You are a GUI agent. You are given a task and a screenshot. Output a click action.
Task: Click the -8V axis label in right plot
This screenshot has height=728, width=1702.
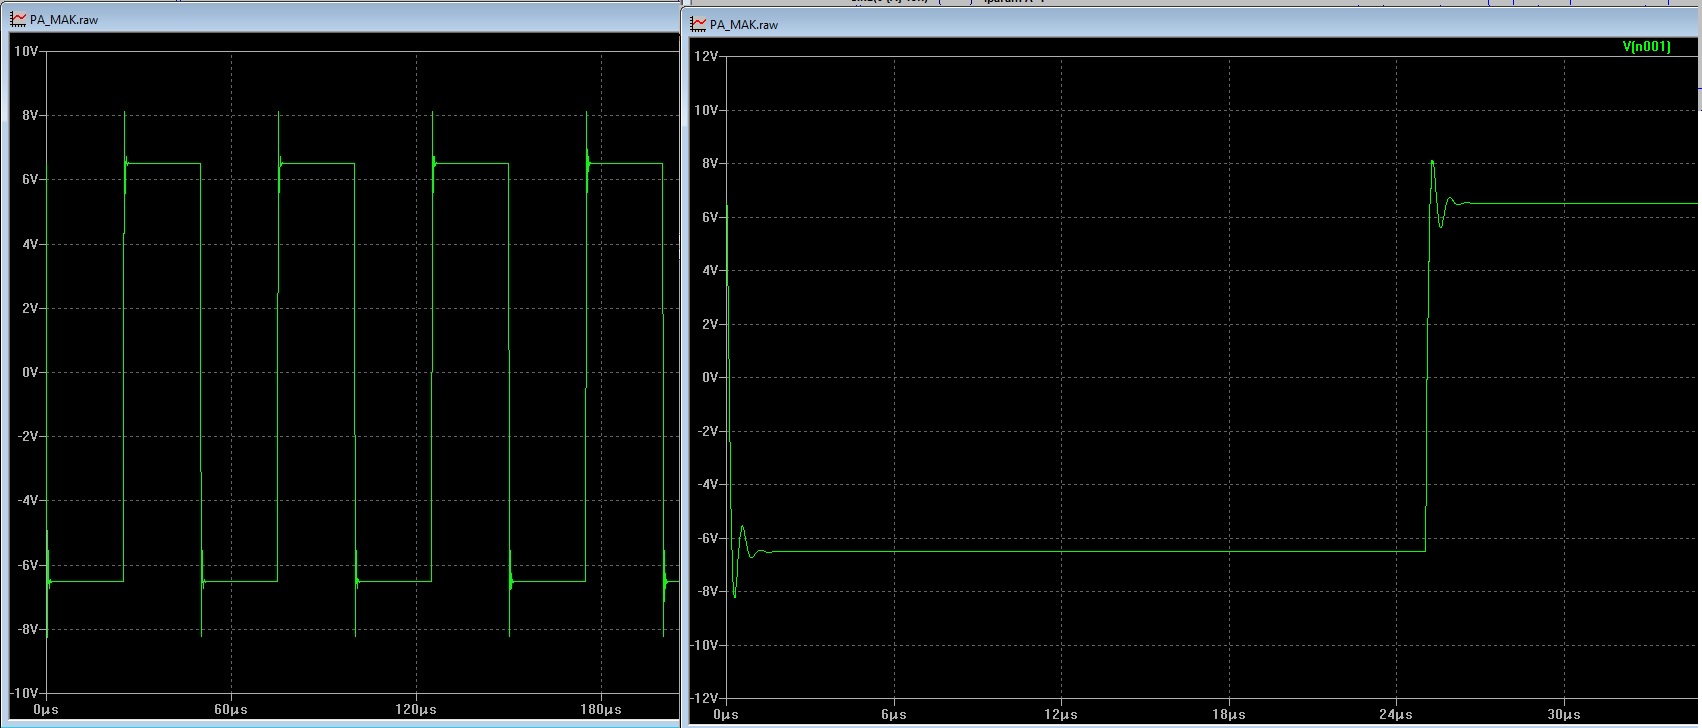pos(707,591)
